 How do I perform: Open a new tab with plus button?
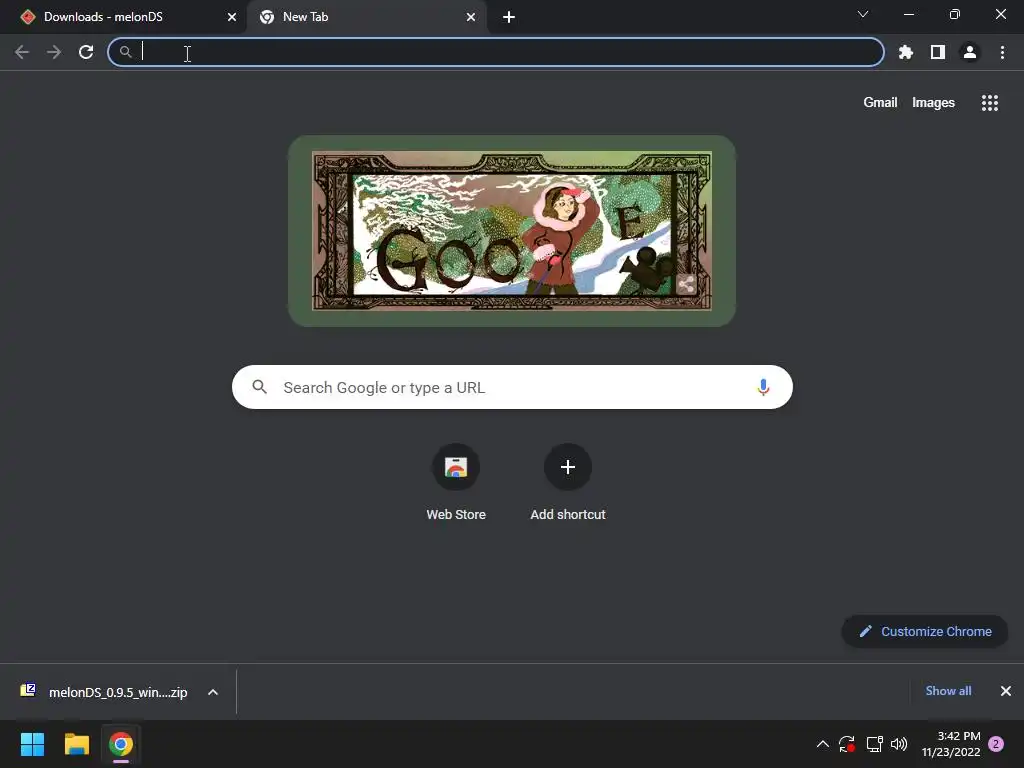click(x=509, y=17)
